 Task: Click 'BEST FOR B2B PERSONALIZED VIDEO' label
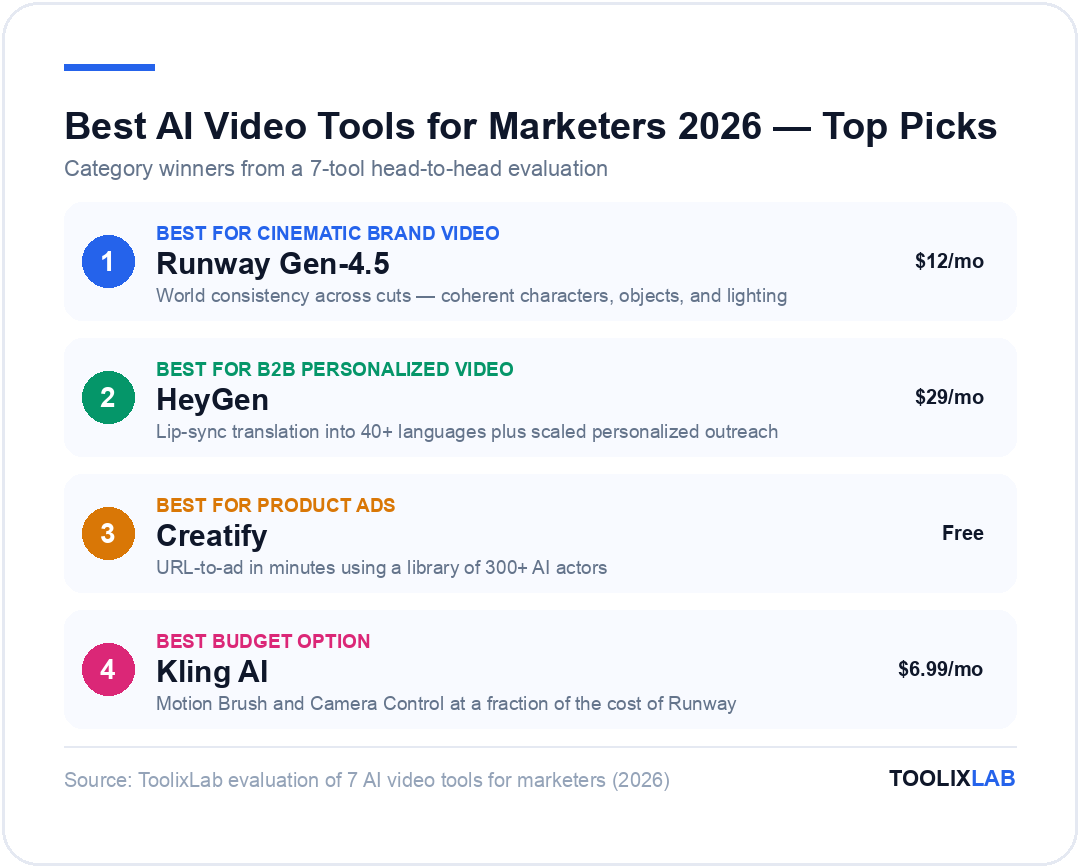(335, 369)
